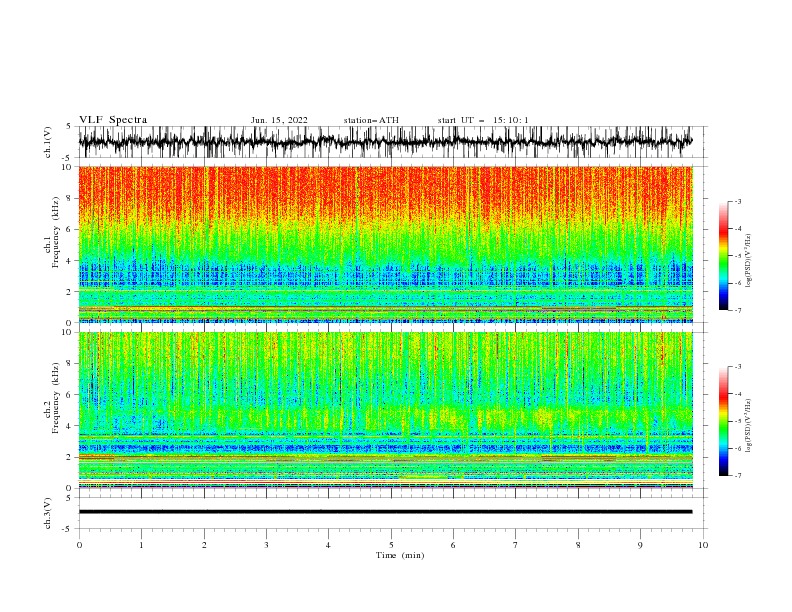792x612 pixels.
Task: Click the ch.1 PSD color bar
Action: (723, 256)
